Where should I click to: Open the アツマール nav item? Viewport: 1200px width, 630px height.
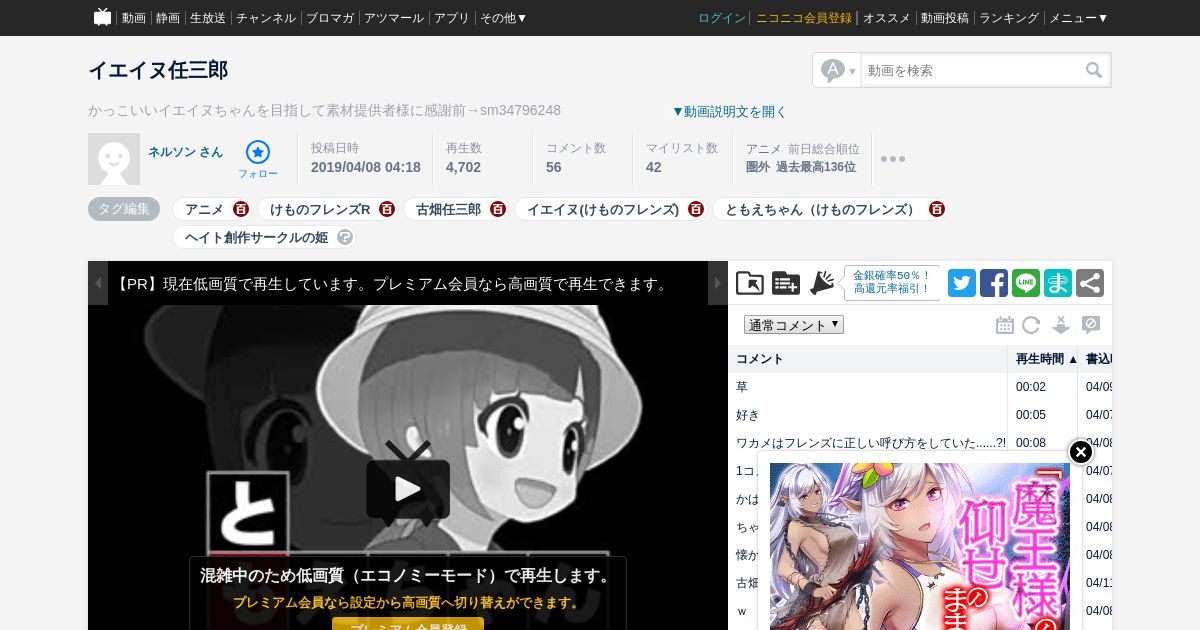point(394,18)
